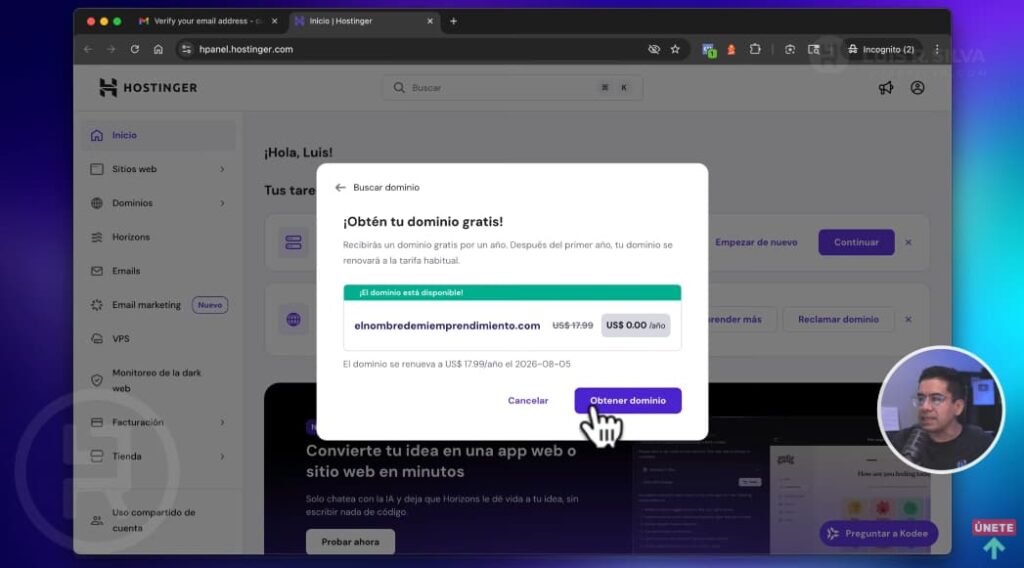This screenshot has height=568, width=1024.
Task: Dismiss the Reclamar dominio task card
Action: [908, 319]
